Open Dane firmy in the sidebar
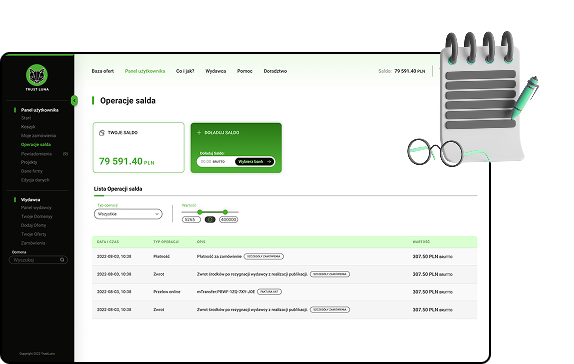The height and width of the screenshot is (364, 574). point(32,171)
